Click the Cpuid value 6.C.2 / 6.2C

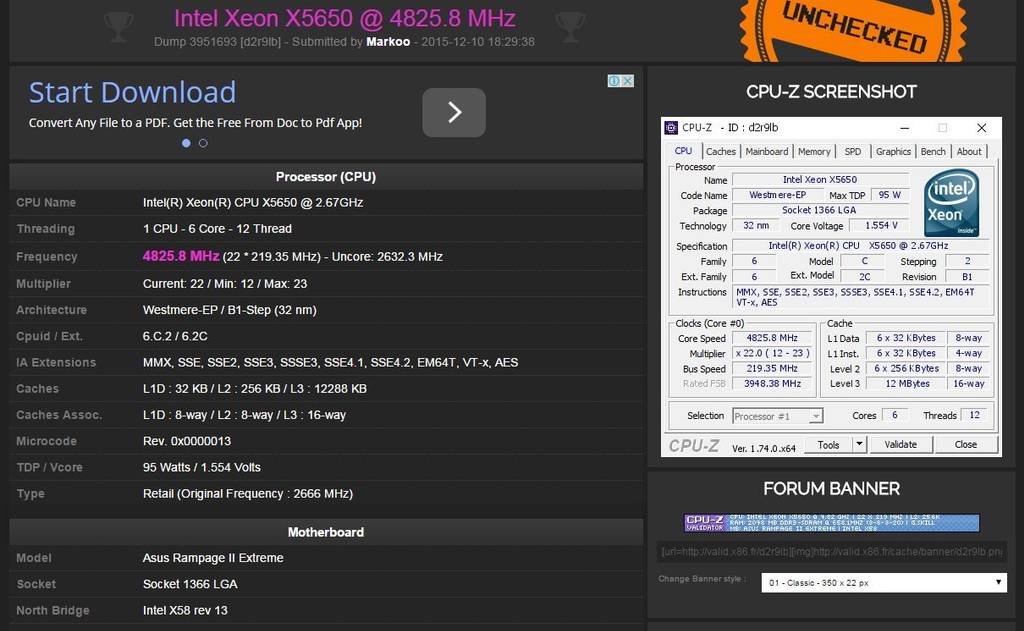tap(175, 336)
